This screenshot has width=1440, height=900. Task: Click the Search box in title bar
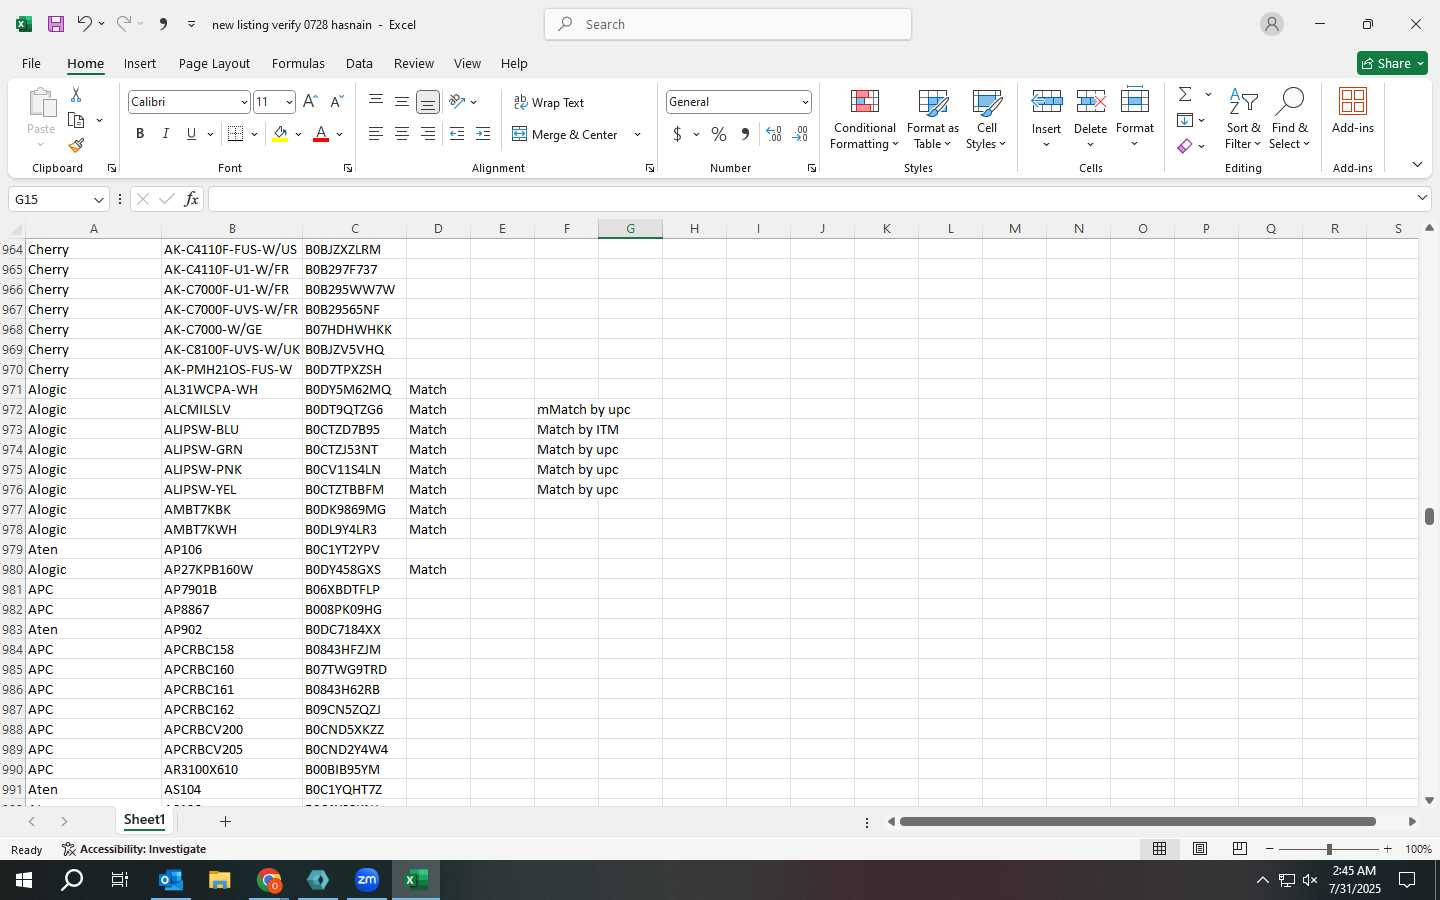coord(728,24)
